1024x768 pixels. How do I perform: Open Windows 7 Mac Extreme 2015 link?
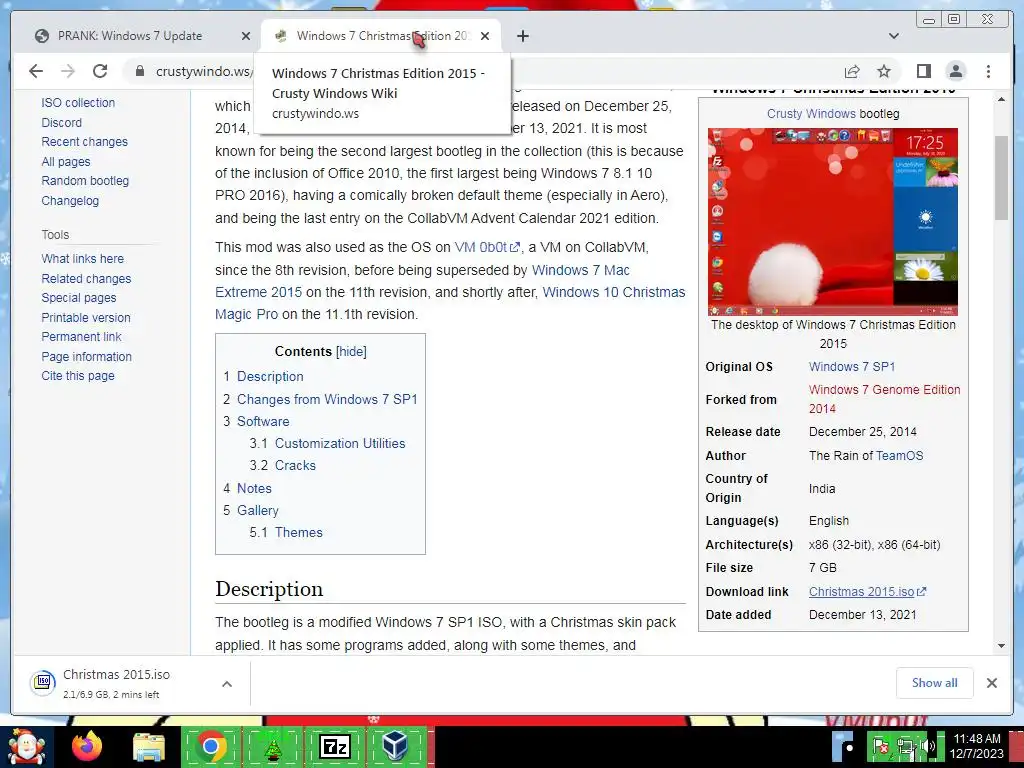[x=581, y=270]
